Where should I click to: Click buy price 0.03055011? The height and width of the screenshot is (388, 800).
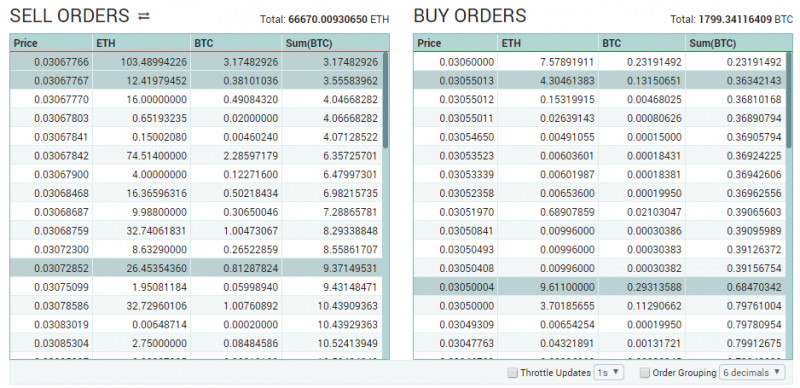pos(466,118)
